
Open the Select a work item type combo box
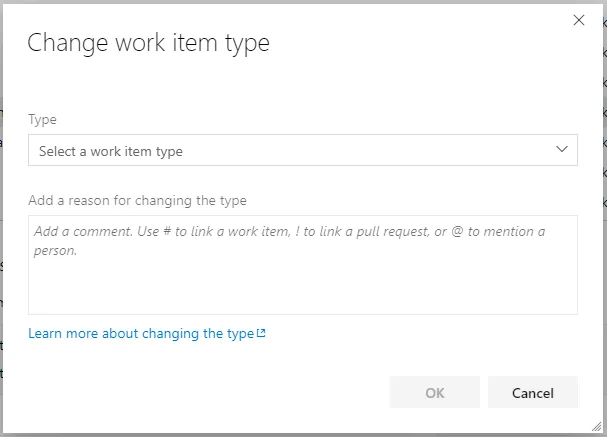pos(302,151)
